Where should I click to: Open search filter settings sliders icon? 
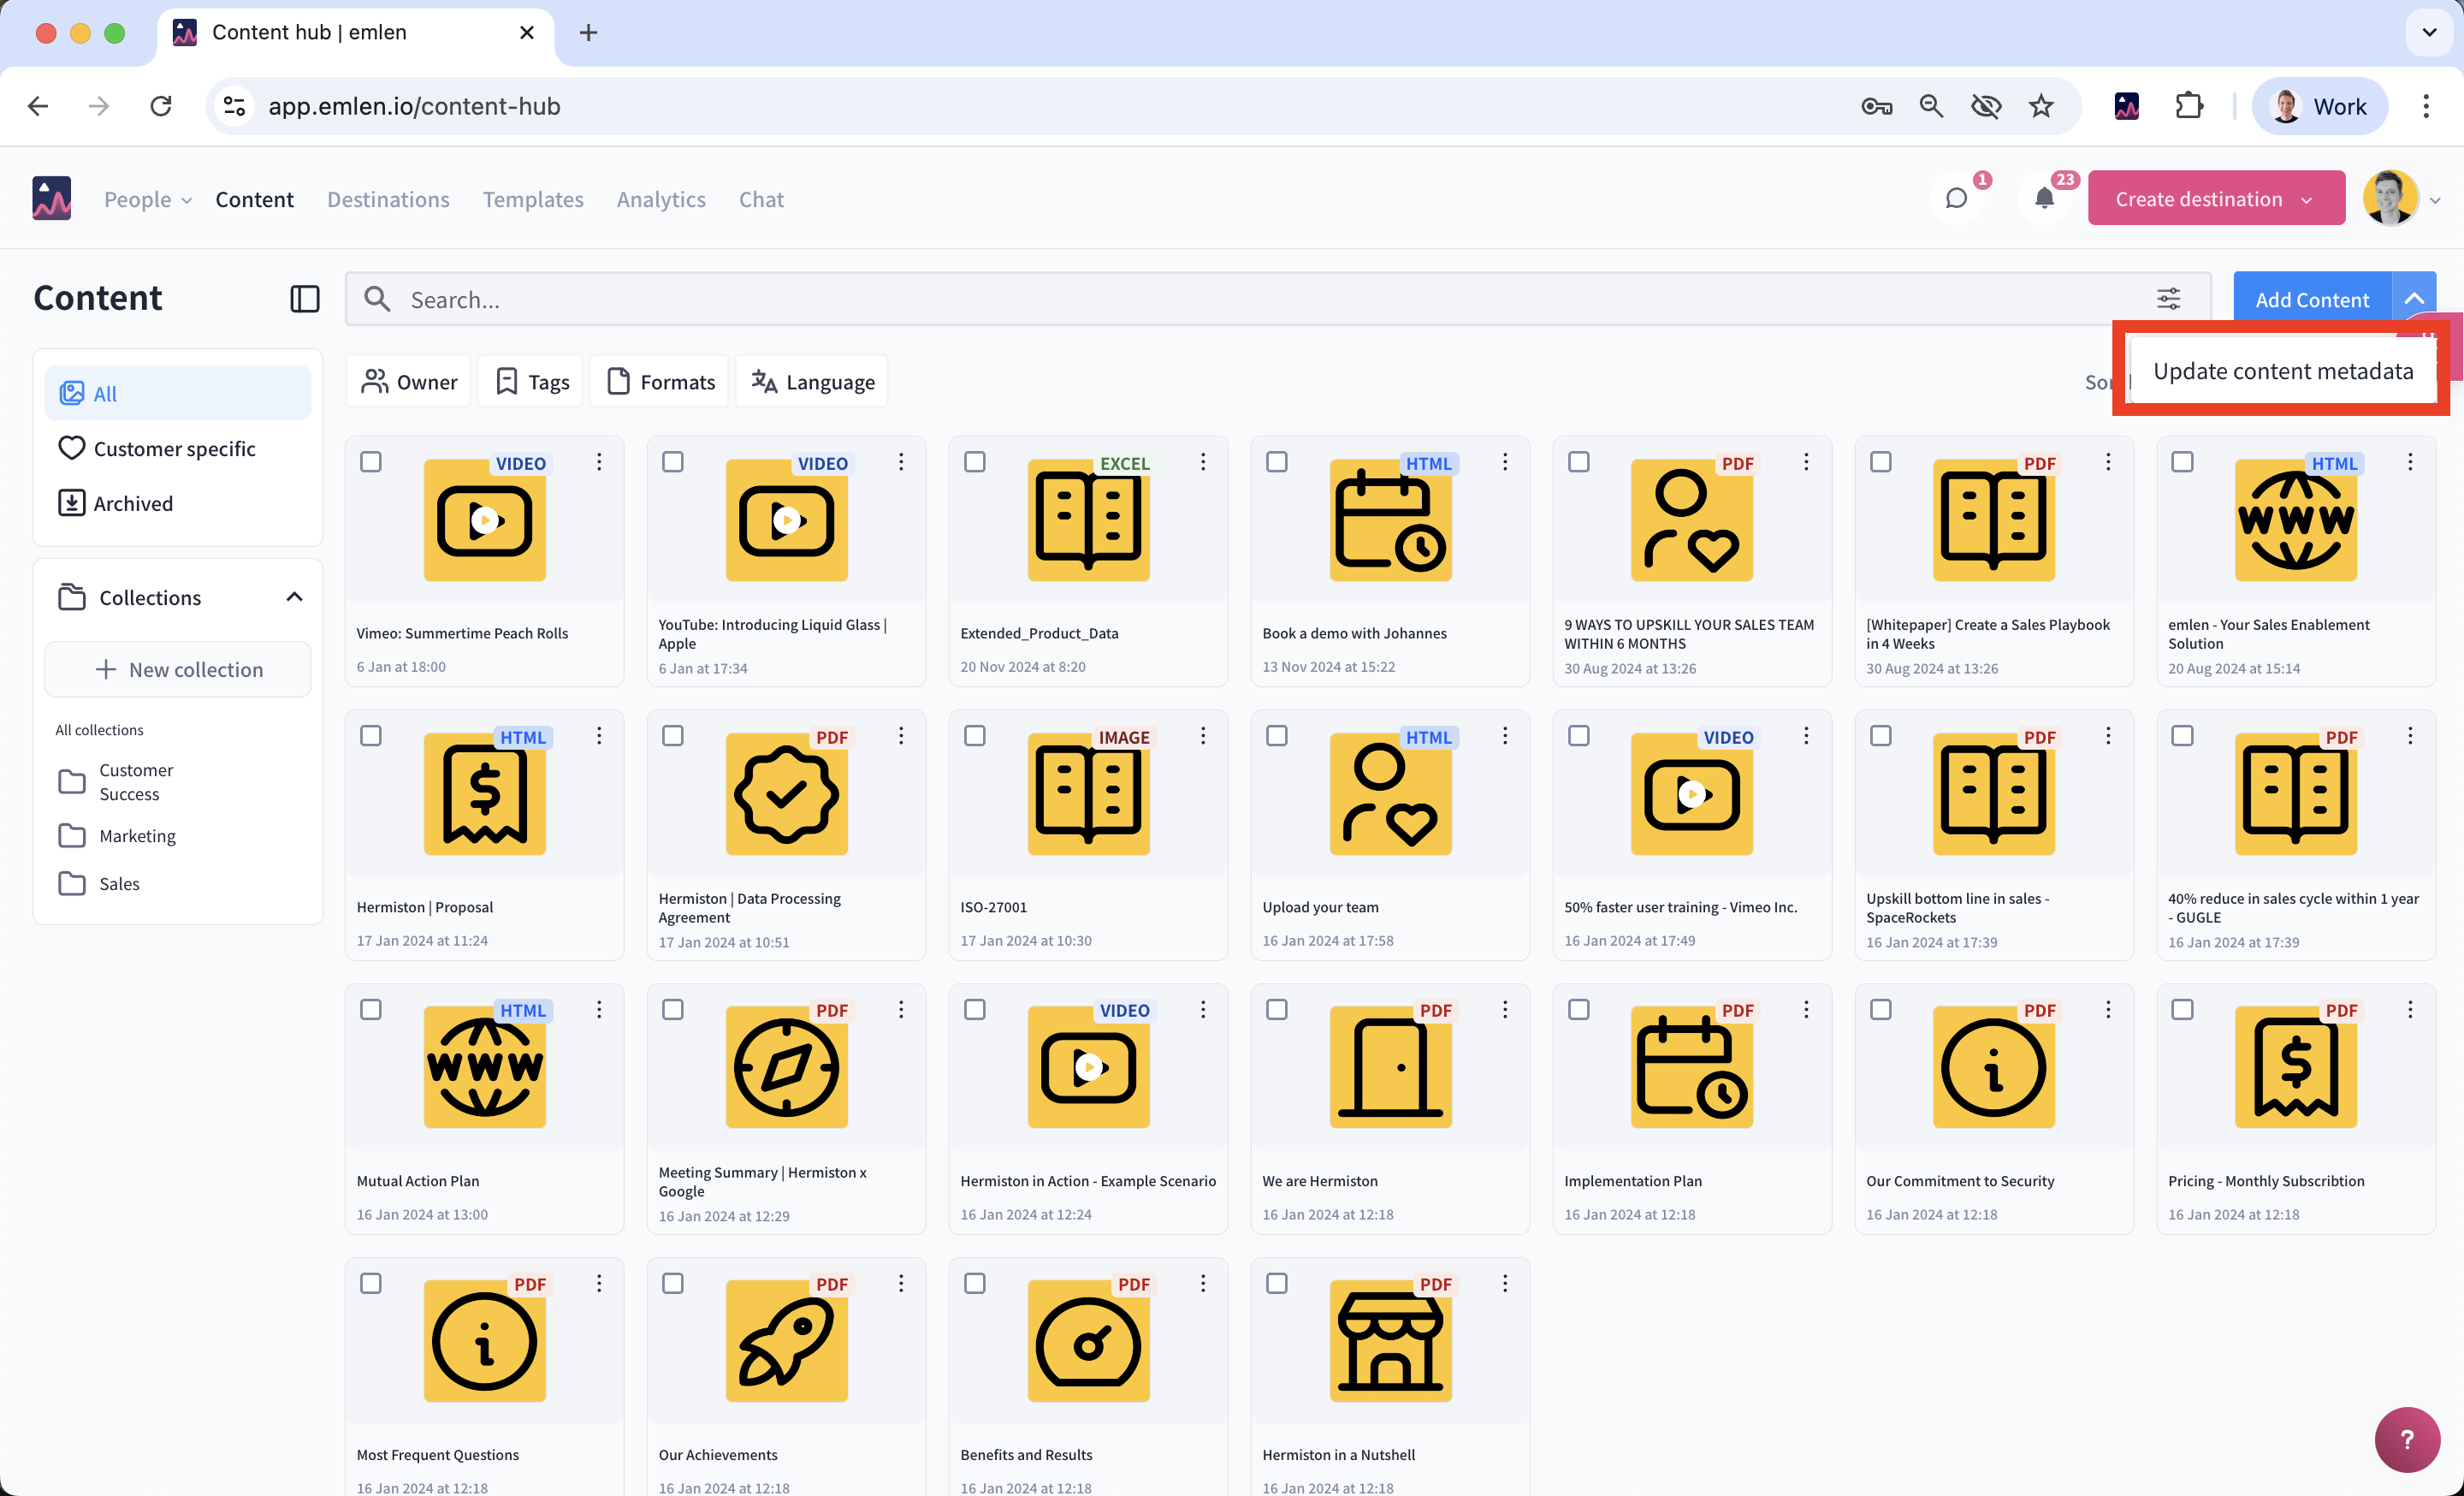(2168, 298)
